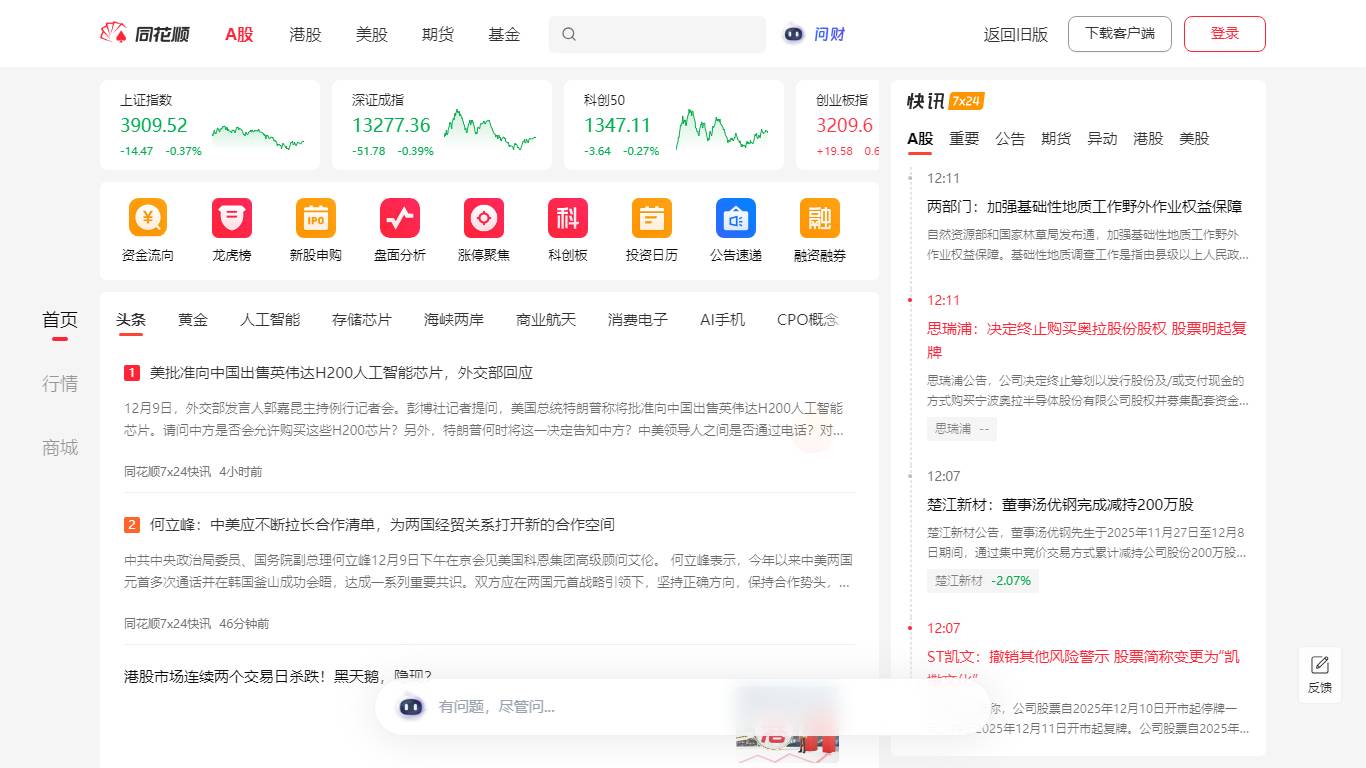
Task: Open the 新股申购 IPO icon
Action: click(x=316, y=218)
